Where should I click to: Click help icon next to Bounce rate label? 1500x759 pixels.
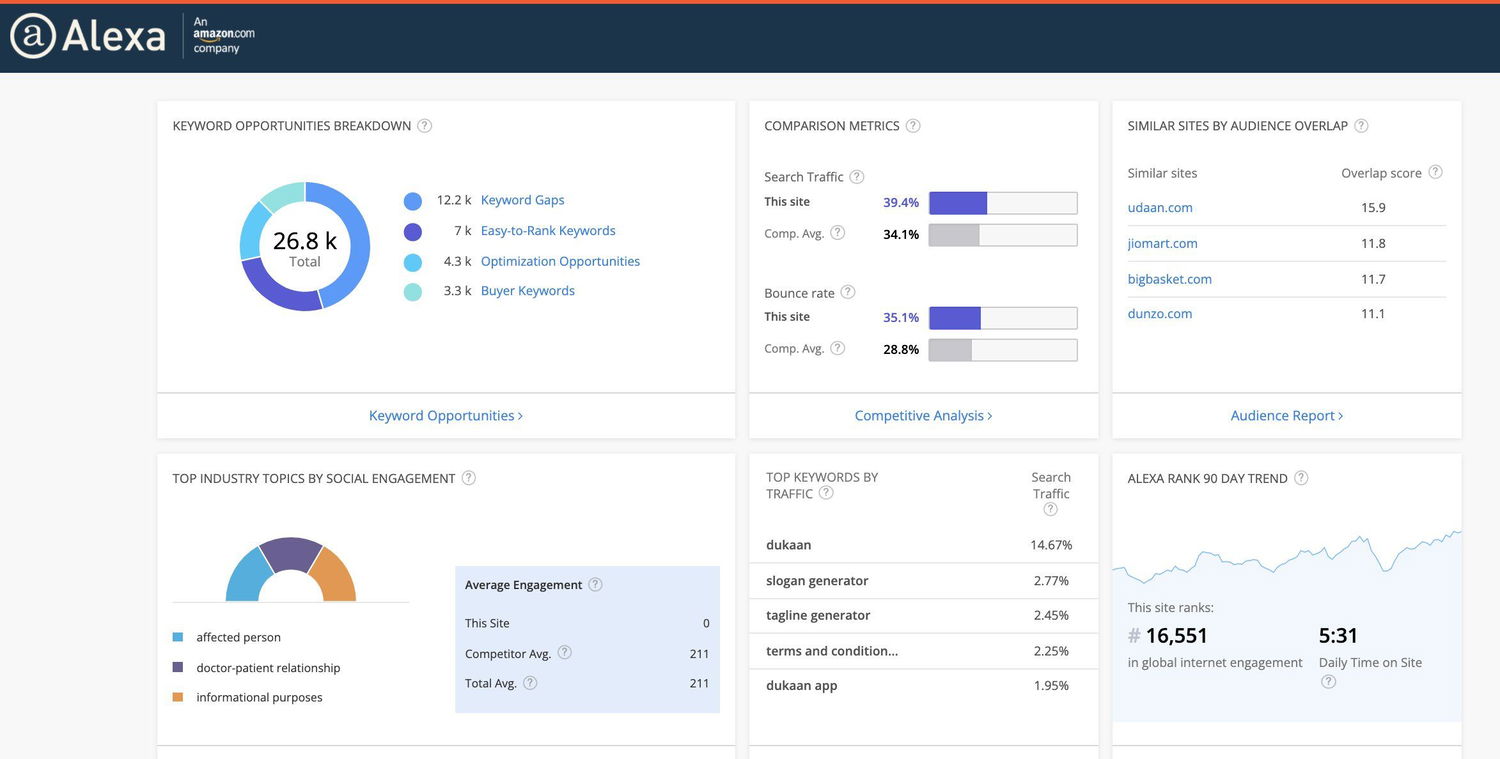[x=848, y=292]
